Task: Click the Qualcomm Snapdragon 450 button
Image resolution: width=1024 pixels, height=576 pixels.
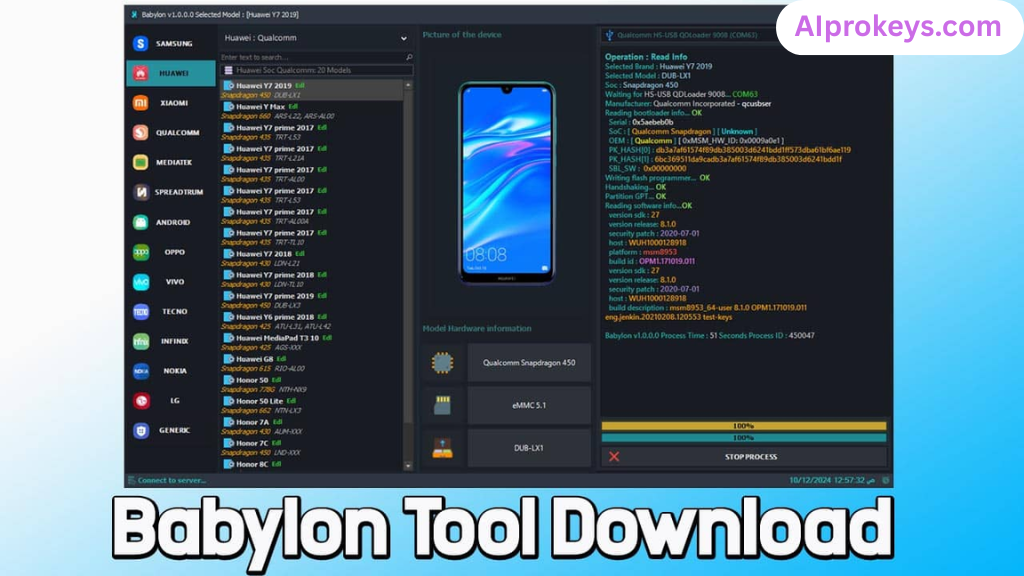Action: click(529, 362)
